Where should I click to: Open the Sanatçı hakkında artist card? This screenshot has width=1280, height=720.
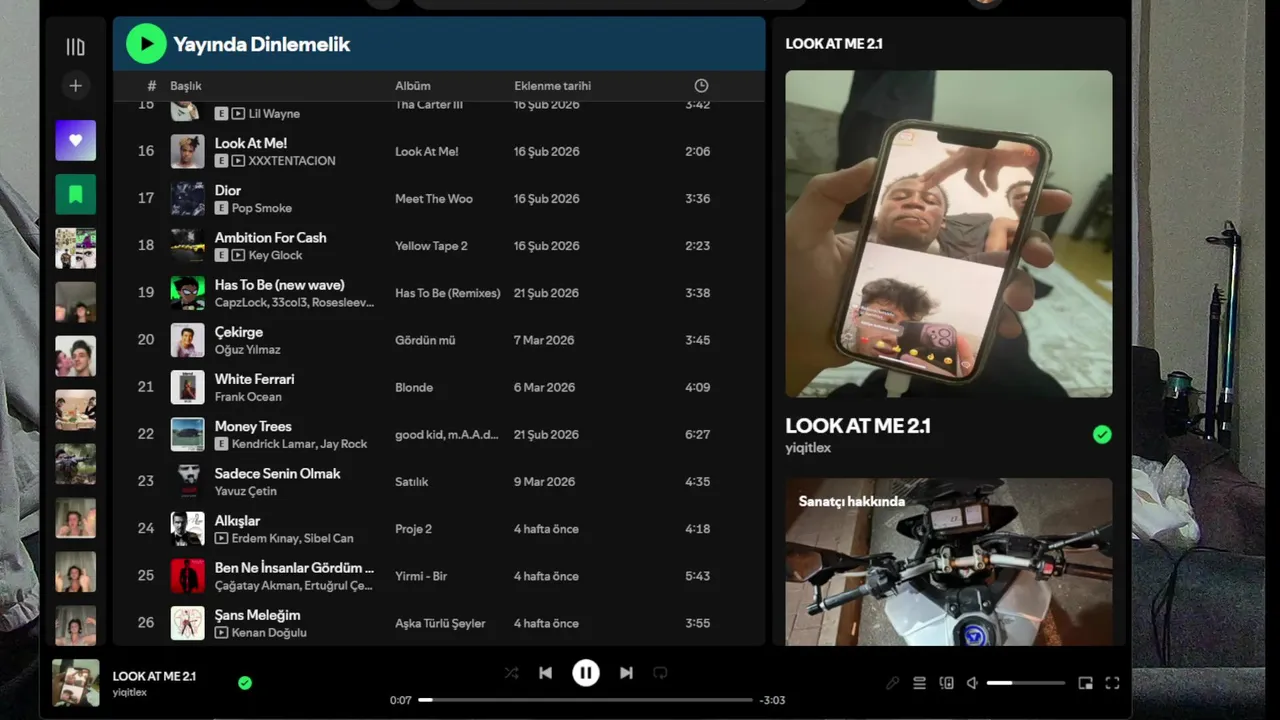(x=949, y=561)
